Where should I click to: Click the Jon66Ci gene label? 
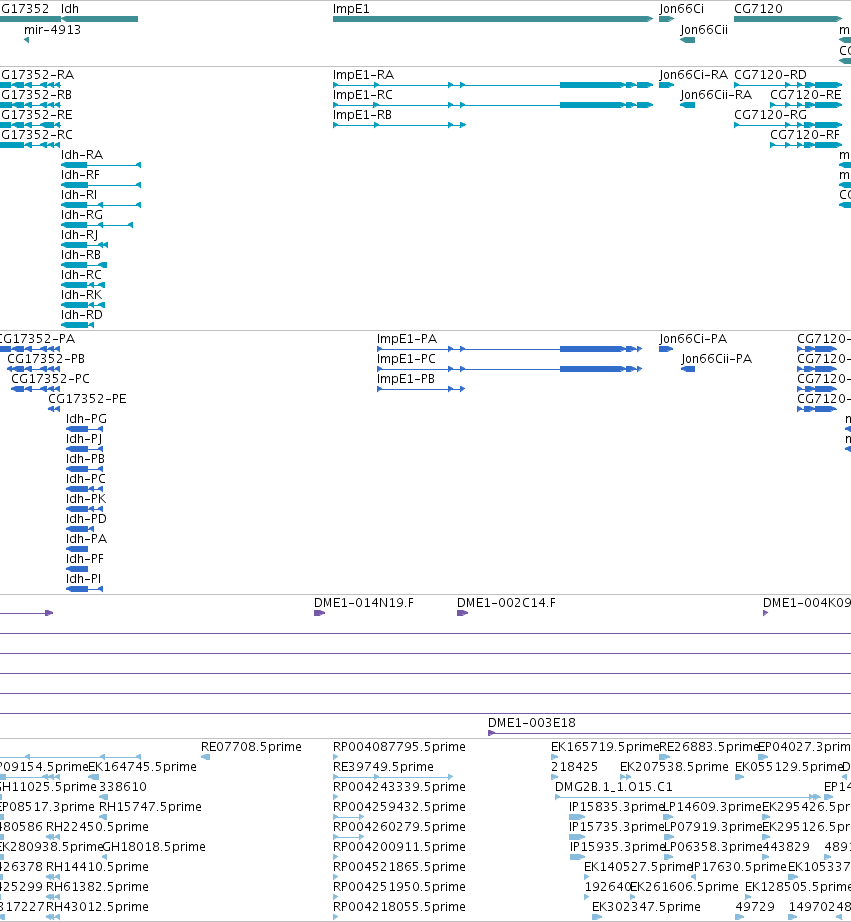[681, 9]
